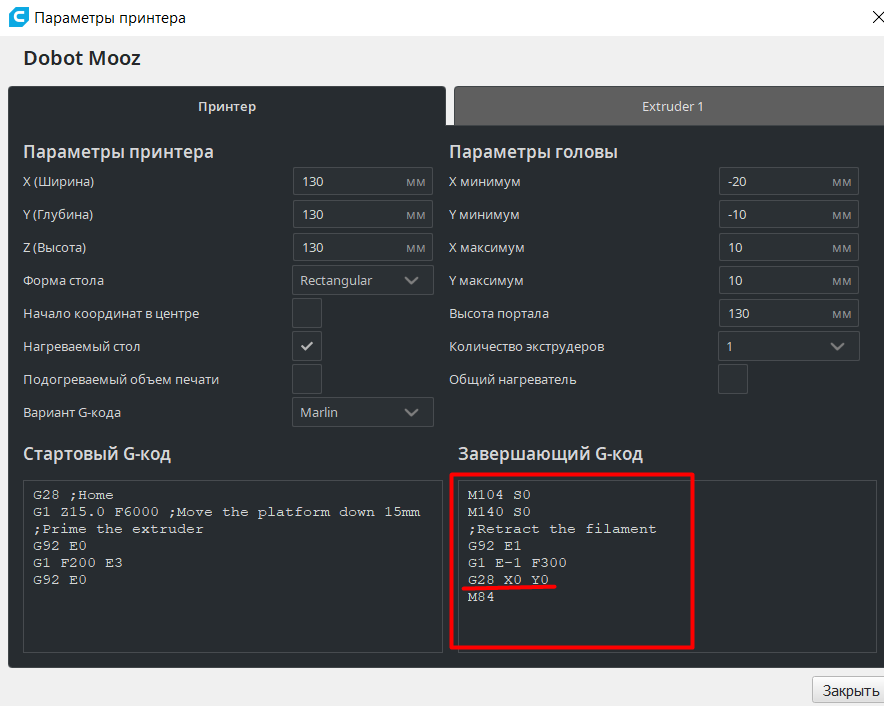Click the 'G1 E-1 F300' line
This screenshot has width=884, height=706.
point(517,563)
